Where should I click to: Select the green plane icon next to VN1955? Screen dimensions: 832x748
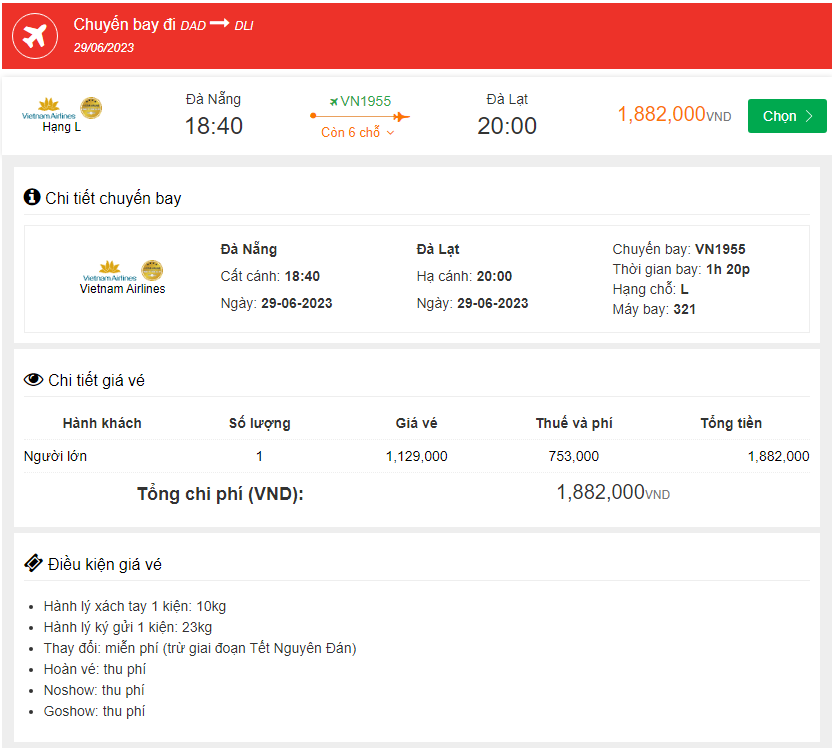334,101
